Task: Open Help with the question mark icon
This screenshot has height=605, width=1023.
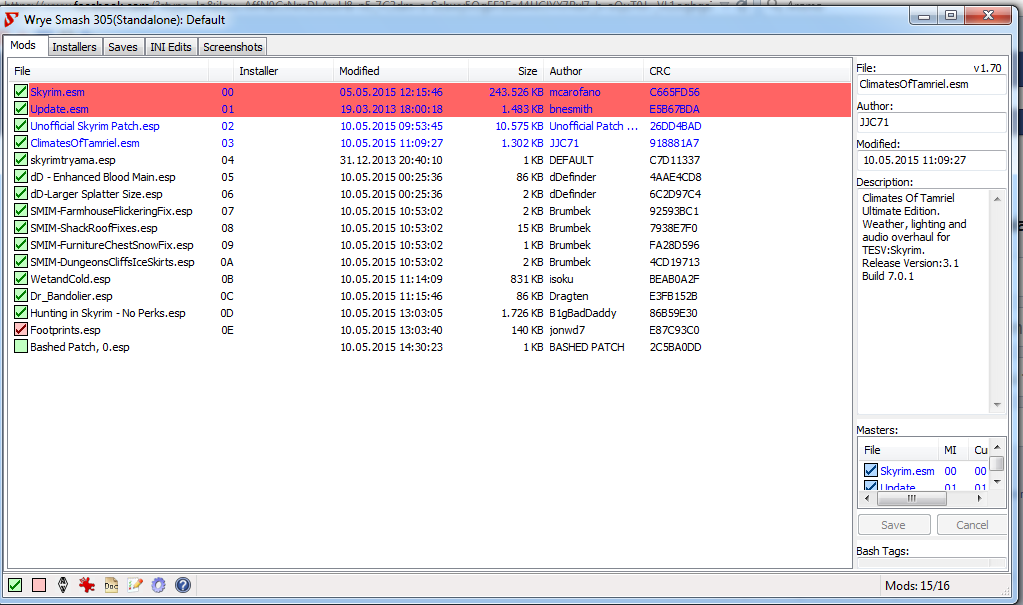Action: pyautogui.click(x=183, y=585)
